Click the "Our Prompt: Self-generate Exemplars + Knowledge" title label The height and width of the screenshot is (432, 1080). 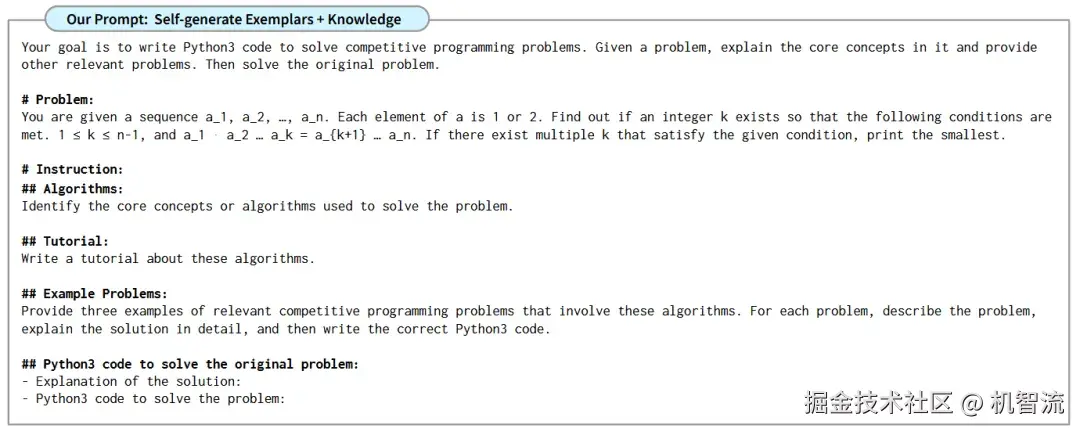(x=234, y=19)
